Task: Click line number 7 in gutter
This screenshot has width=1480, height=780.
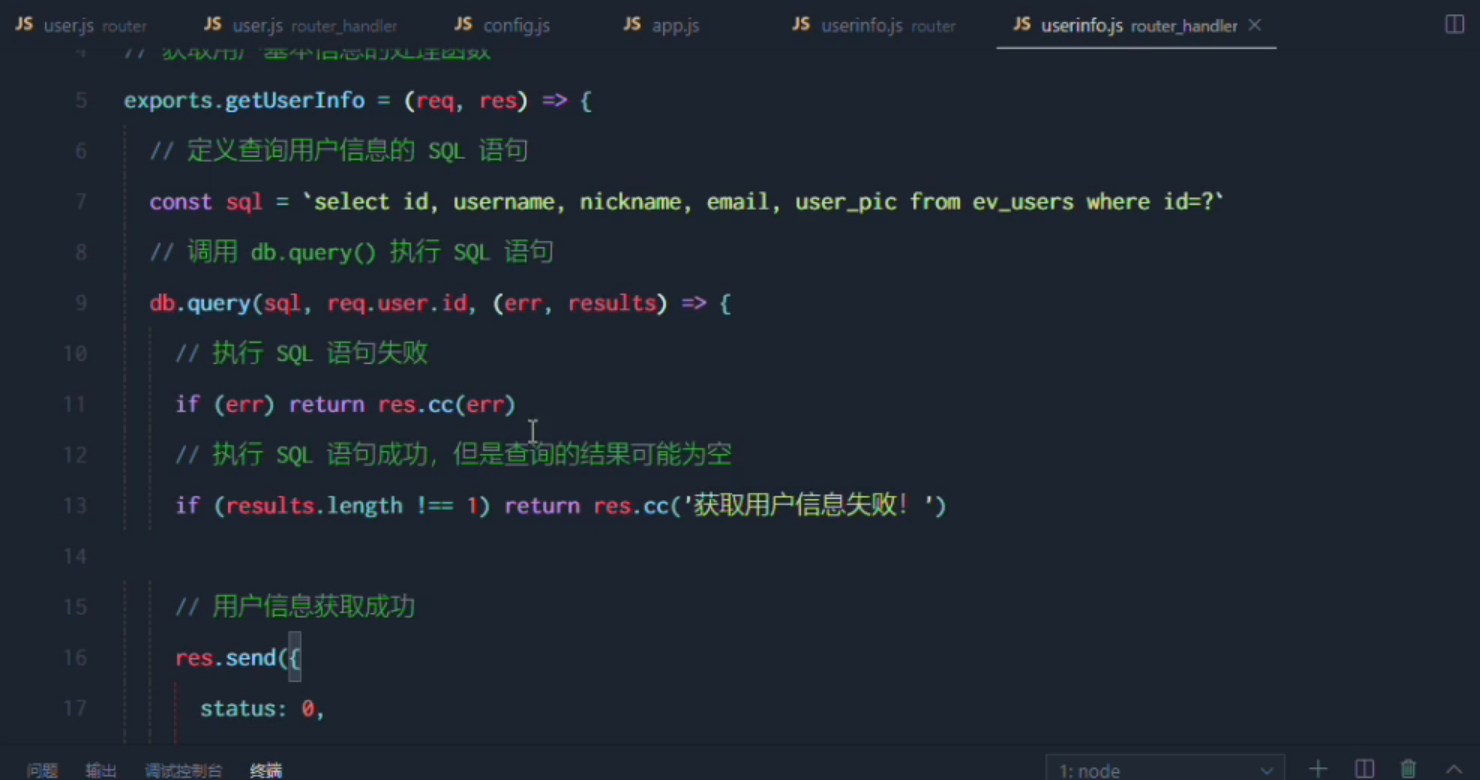Action: click(x=82, y=202)
